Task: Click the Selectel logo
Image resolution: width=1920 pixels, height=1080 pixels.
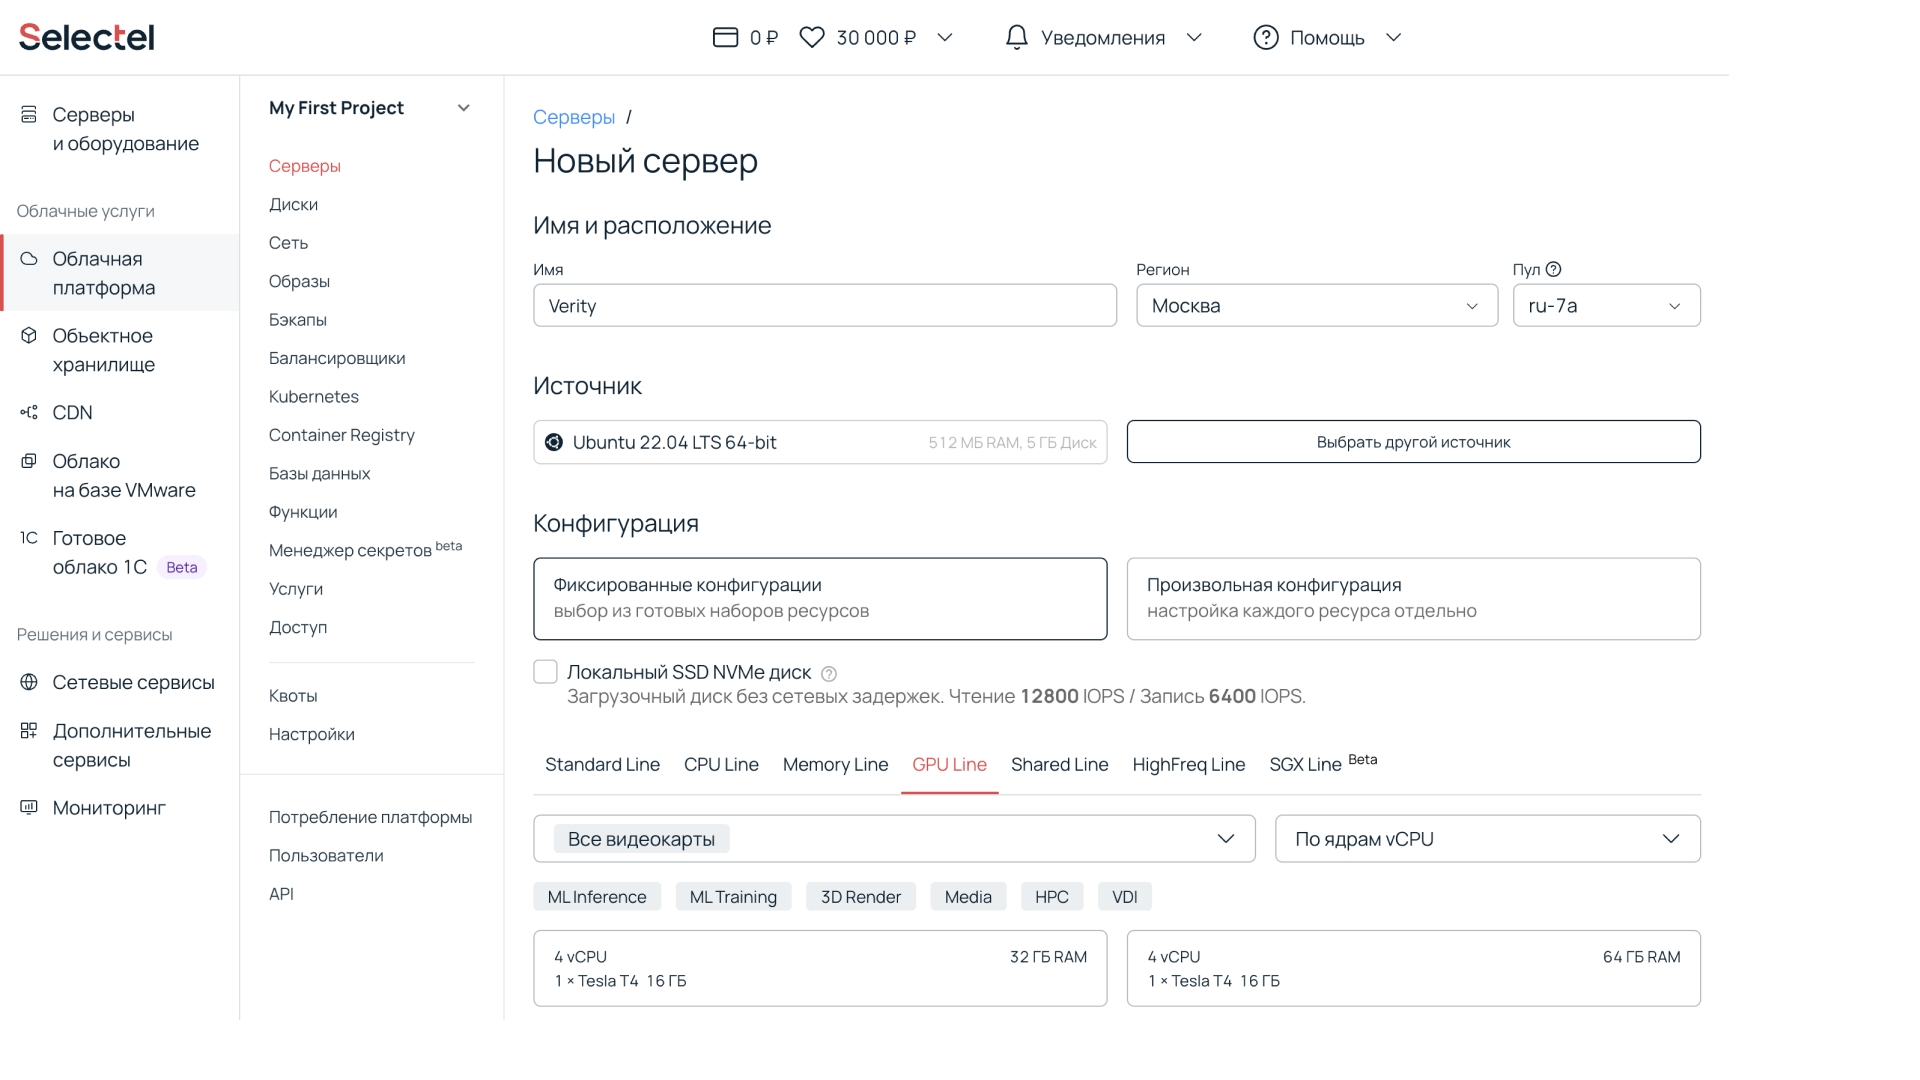Action: pyautogui.click(x=87, y=37)
